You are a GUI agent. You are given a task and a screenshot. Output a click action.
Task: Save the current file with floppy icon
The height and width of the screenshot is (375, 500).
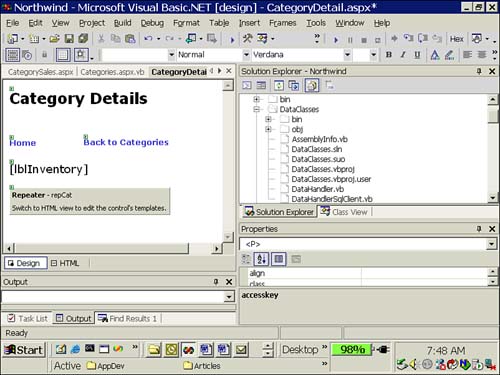(x=69, y=39)
